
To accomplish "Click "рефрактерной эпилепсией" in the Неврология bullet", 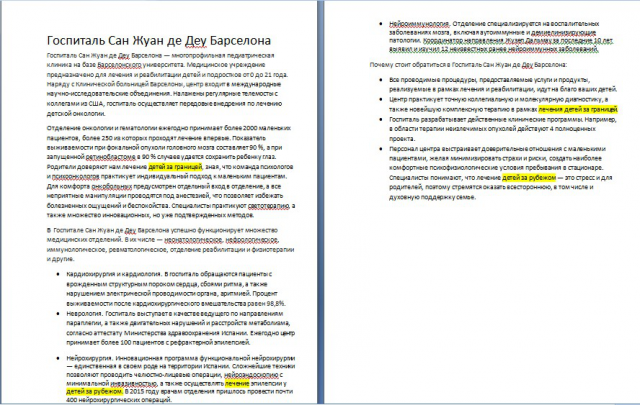I will pyautogui.click(x=210, y=343).
